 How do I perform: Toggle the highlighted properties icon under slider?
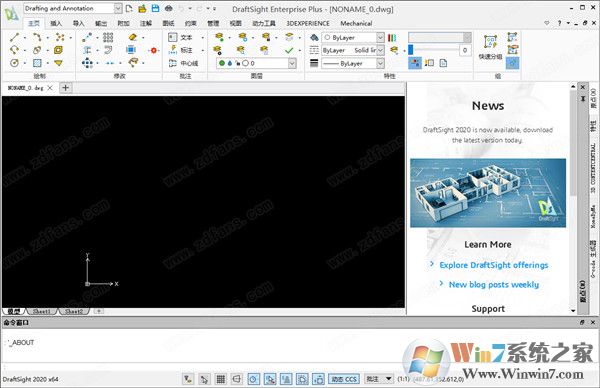(415, 63)
